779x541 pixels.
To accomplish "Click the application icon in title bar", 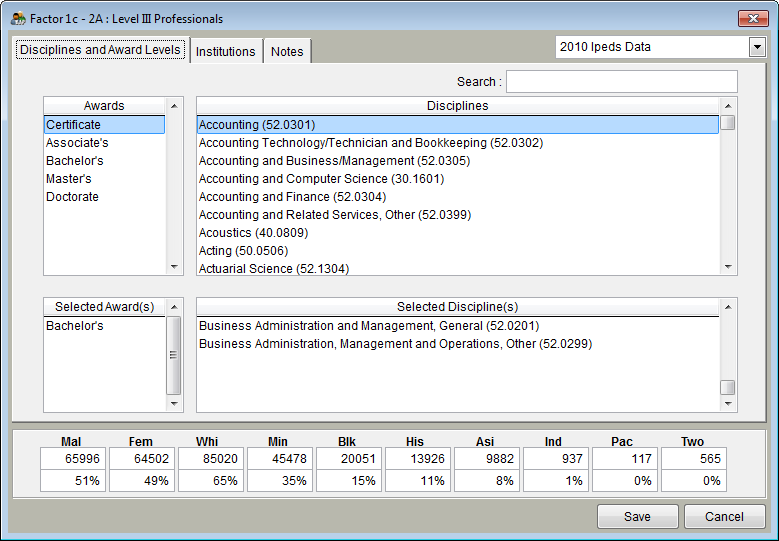I will click(x=18, y=19).
